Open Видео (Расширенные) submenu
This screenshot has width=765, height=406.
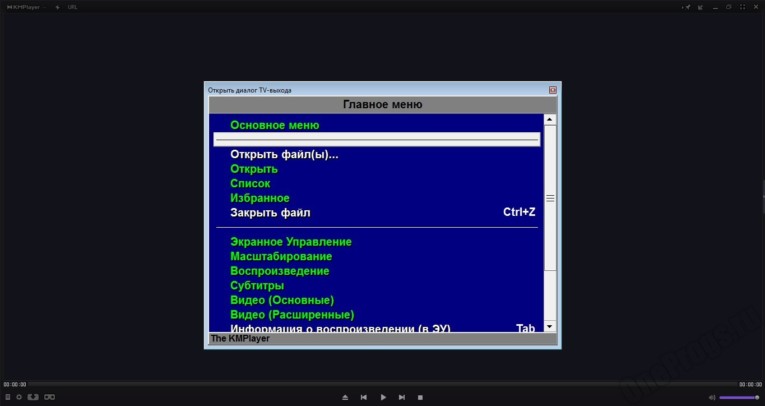(292, 315)
